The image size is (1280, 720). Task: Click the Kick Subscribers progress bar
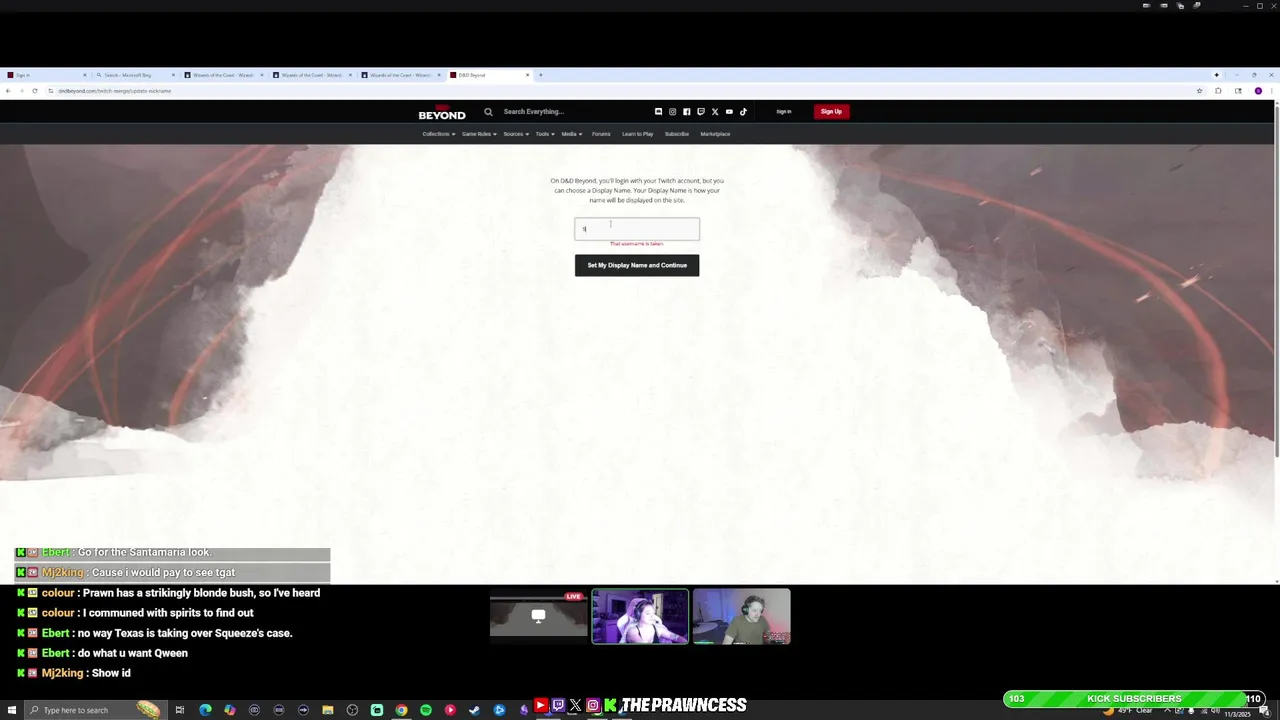[1135, 699]
